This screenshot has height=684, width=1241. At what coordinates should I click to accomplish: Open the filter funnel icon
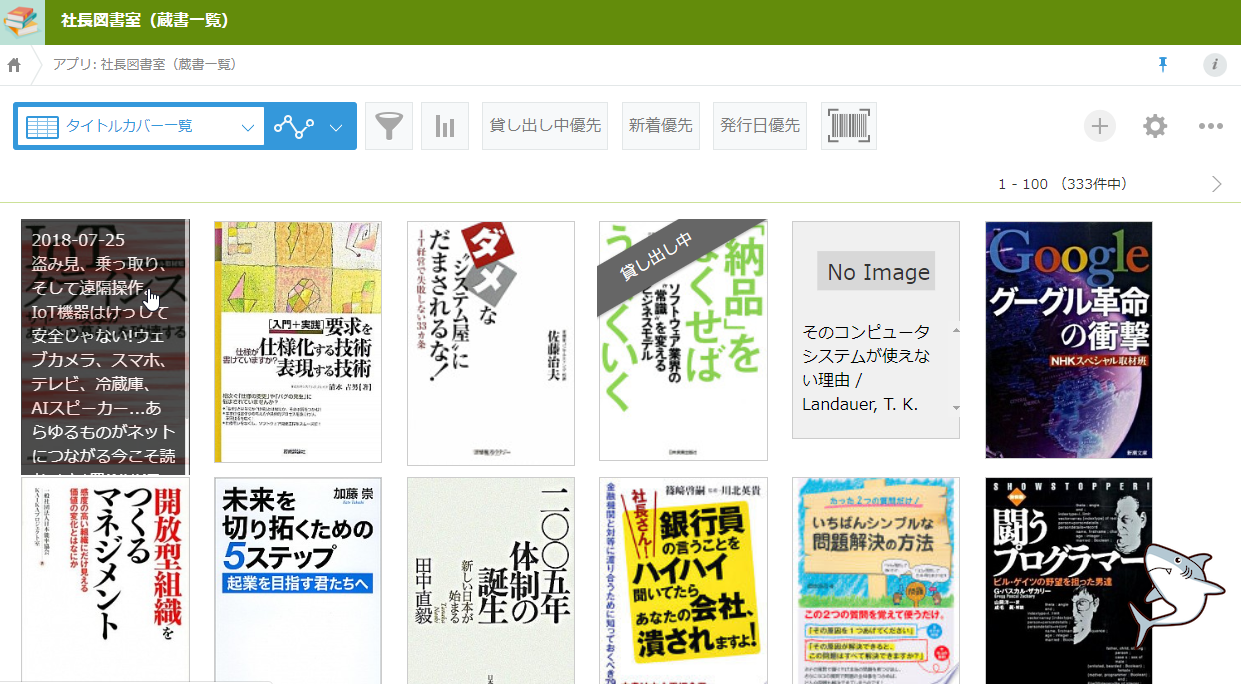[x=389, y=126]
